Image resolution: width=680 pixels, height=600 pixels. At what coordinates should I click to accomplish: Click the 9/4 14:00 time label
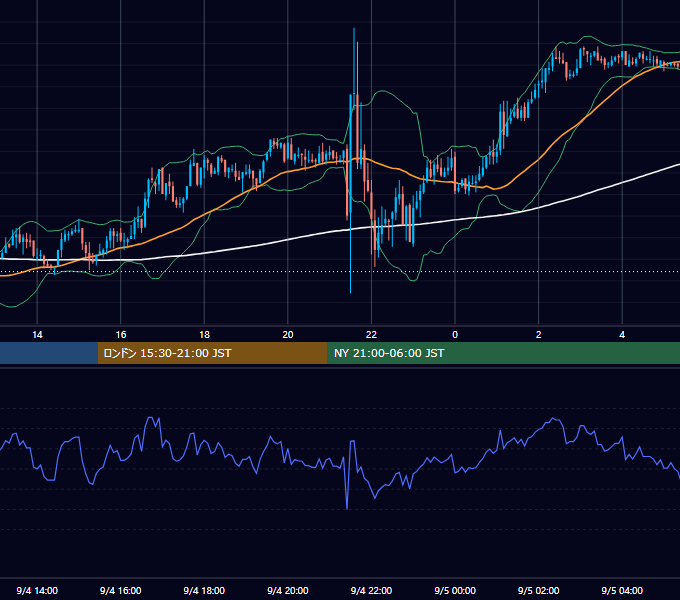[x=37, y=590]
